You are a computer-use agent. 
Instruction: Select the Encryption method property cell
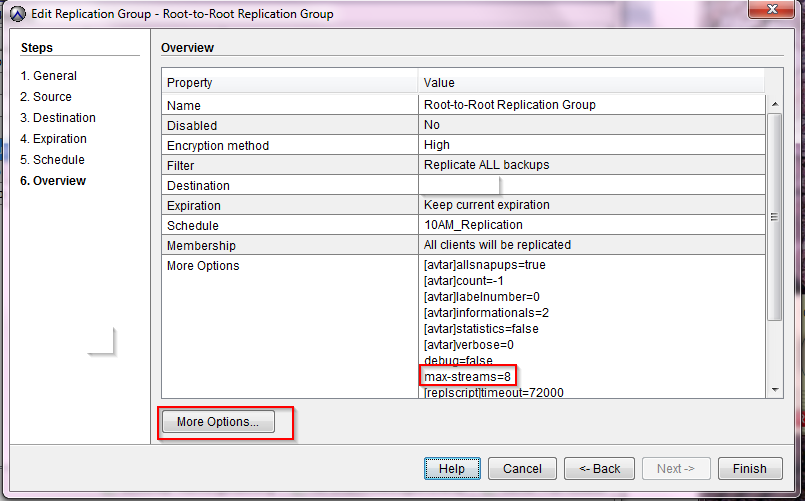[290, 145]
